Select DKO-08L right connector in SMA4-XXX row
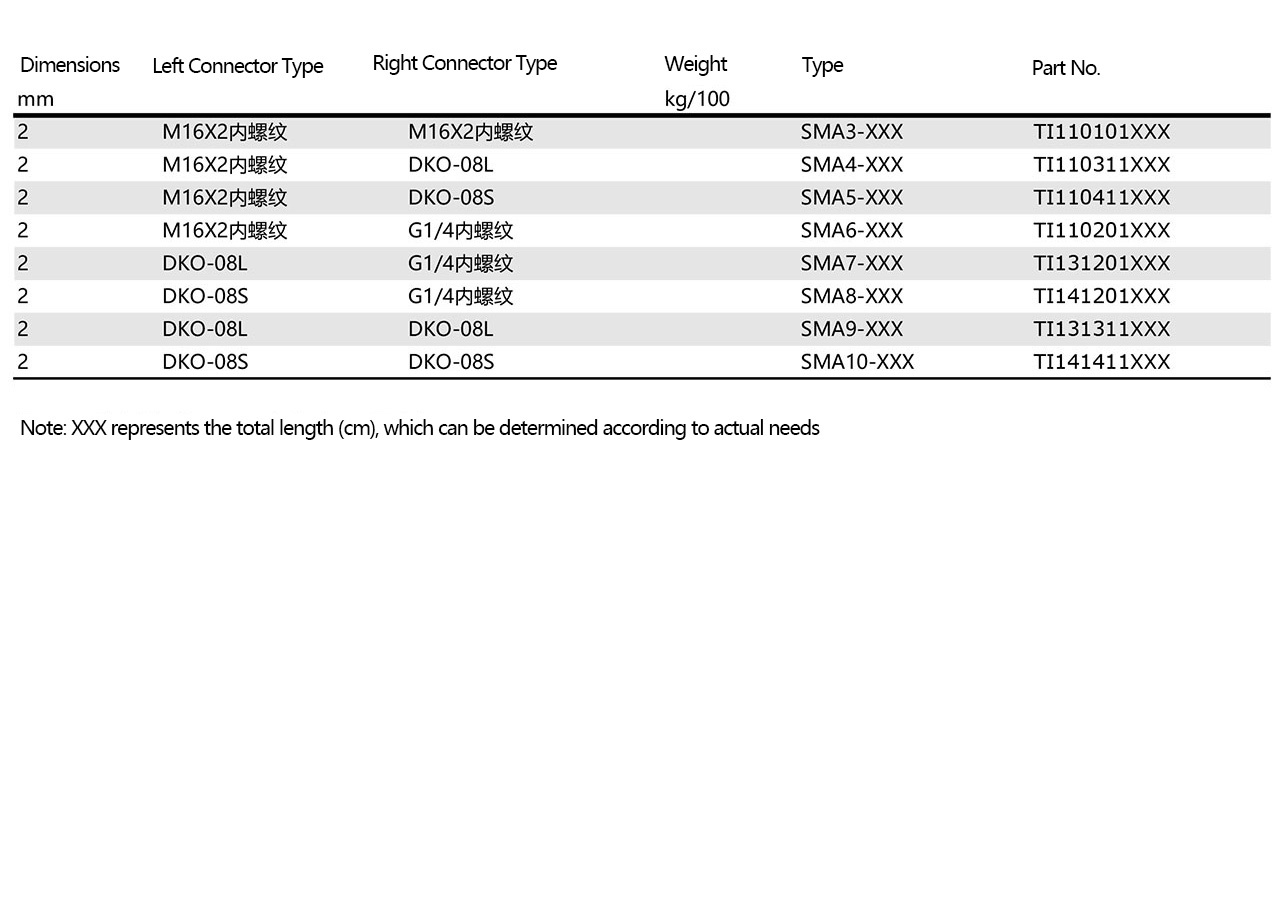Screen dimensions: 1280x900 (451, 165)
